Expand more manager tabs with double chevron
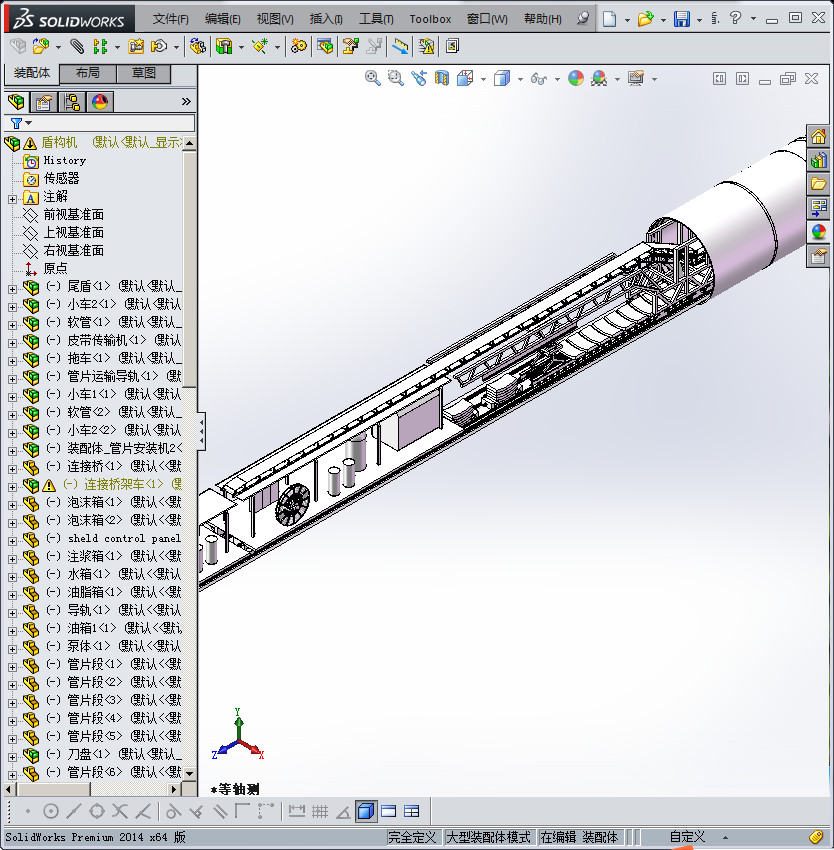 [186, 101]
